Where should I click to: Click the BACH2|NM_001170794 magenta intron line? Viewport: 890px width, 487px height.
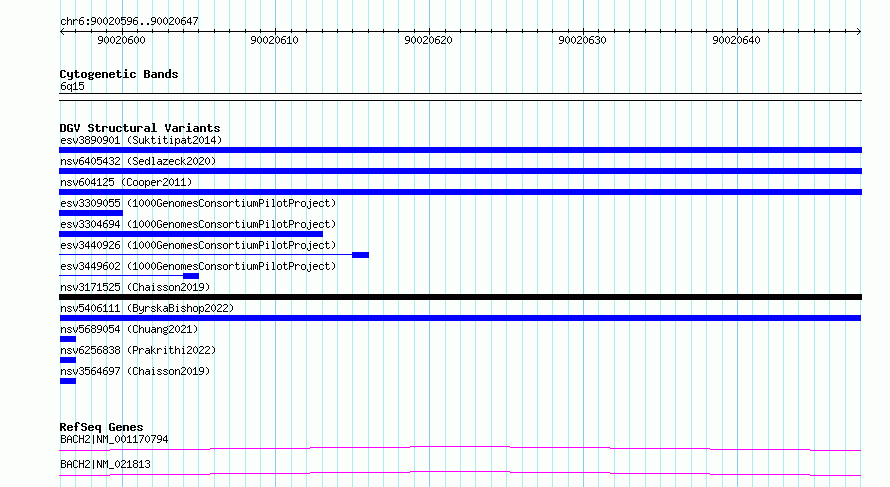[x=460, y=448]
